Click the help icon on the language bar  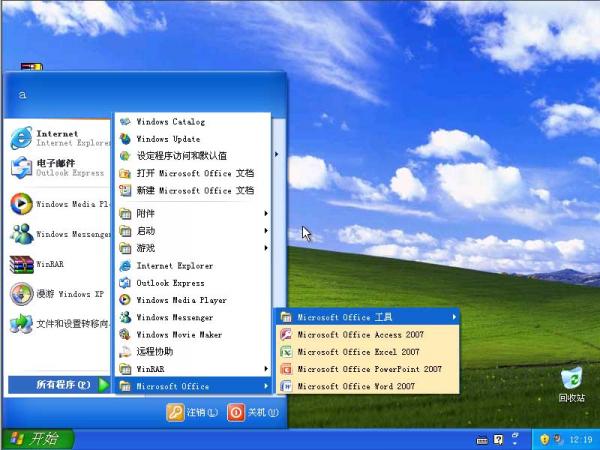[x=498, y=440]
